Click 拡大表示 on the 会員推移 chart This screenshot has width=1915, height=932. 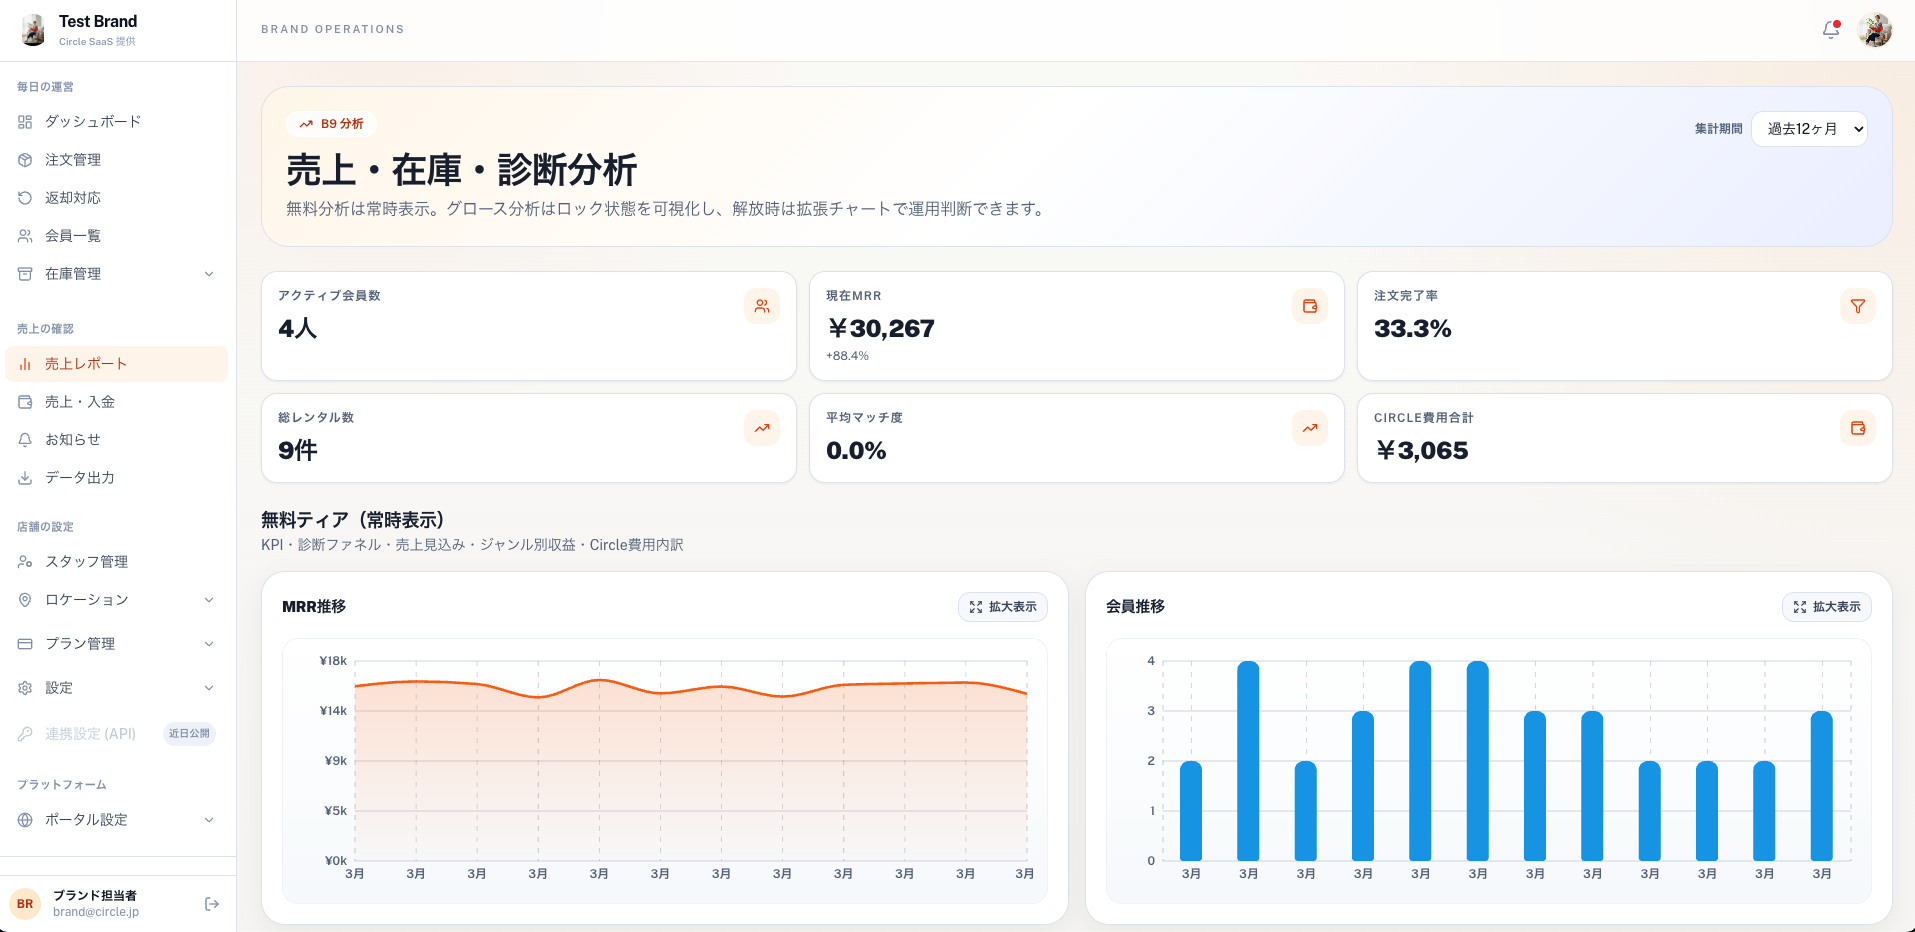tap(1827, 607)
